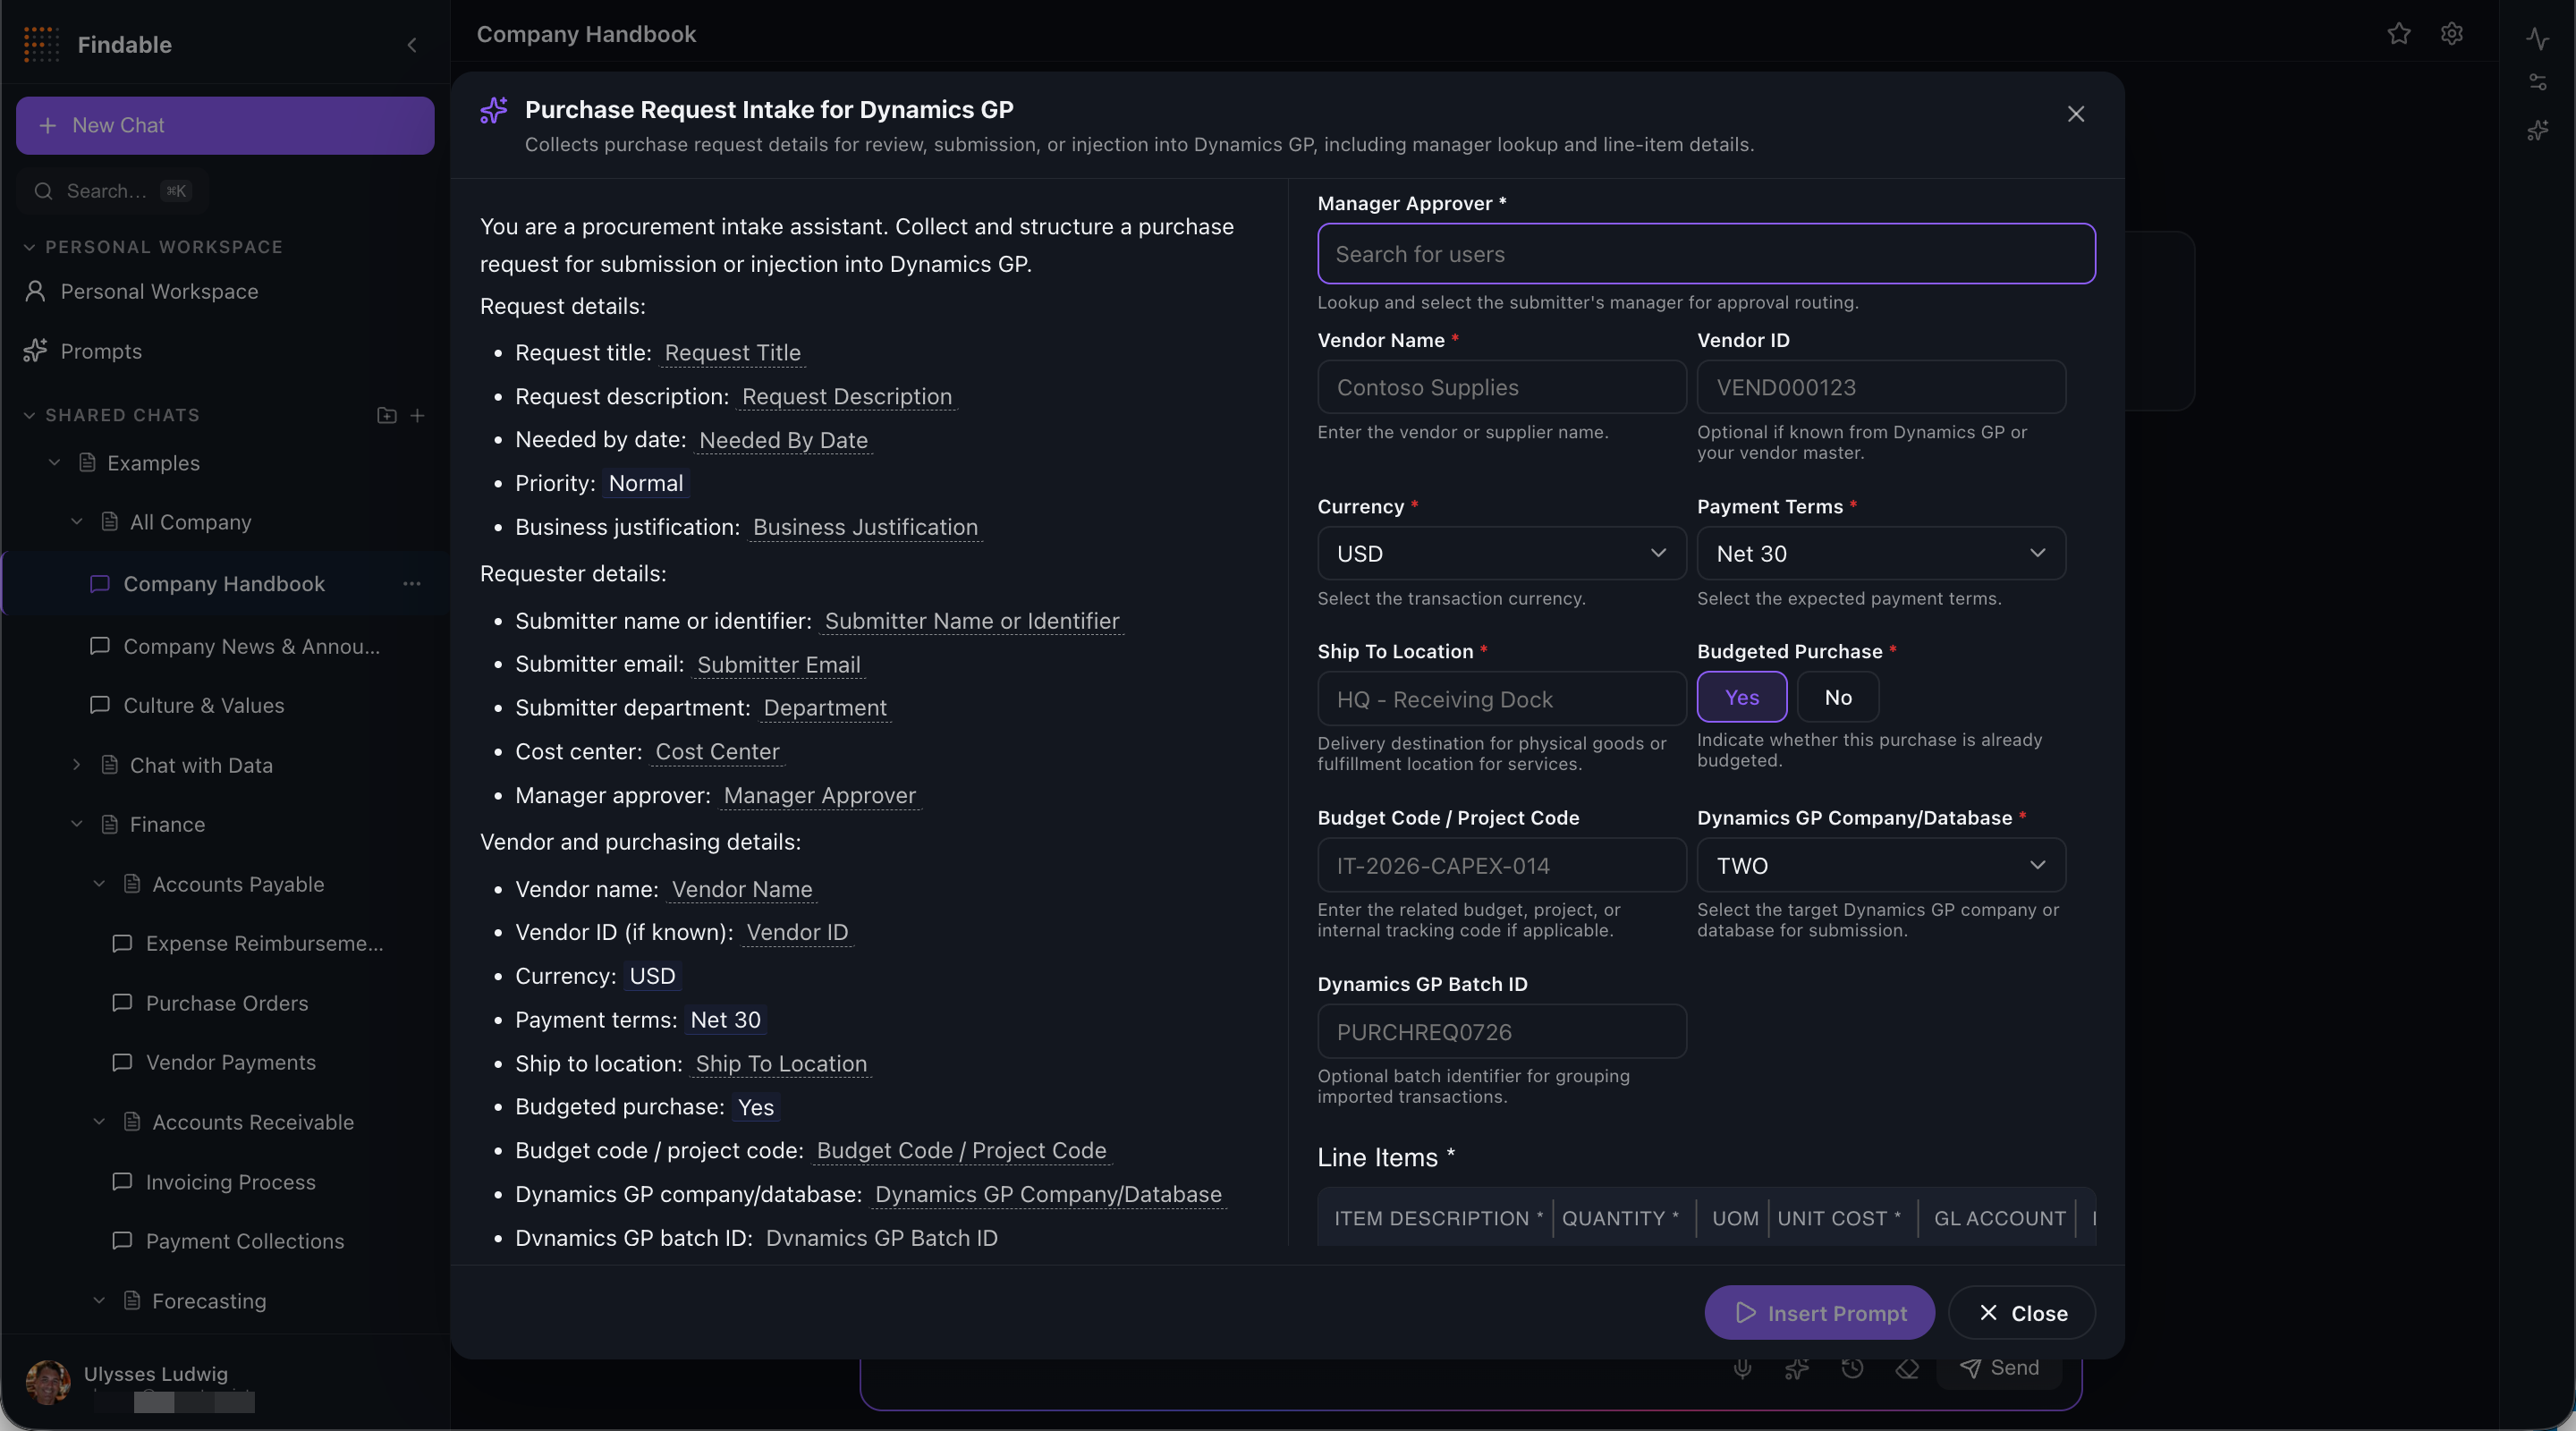The height and width of the screenshot is (1431, 2576).
Task: Open the Expense Reimbursement chat
Action: (264, 943)
